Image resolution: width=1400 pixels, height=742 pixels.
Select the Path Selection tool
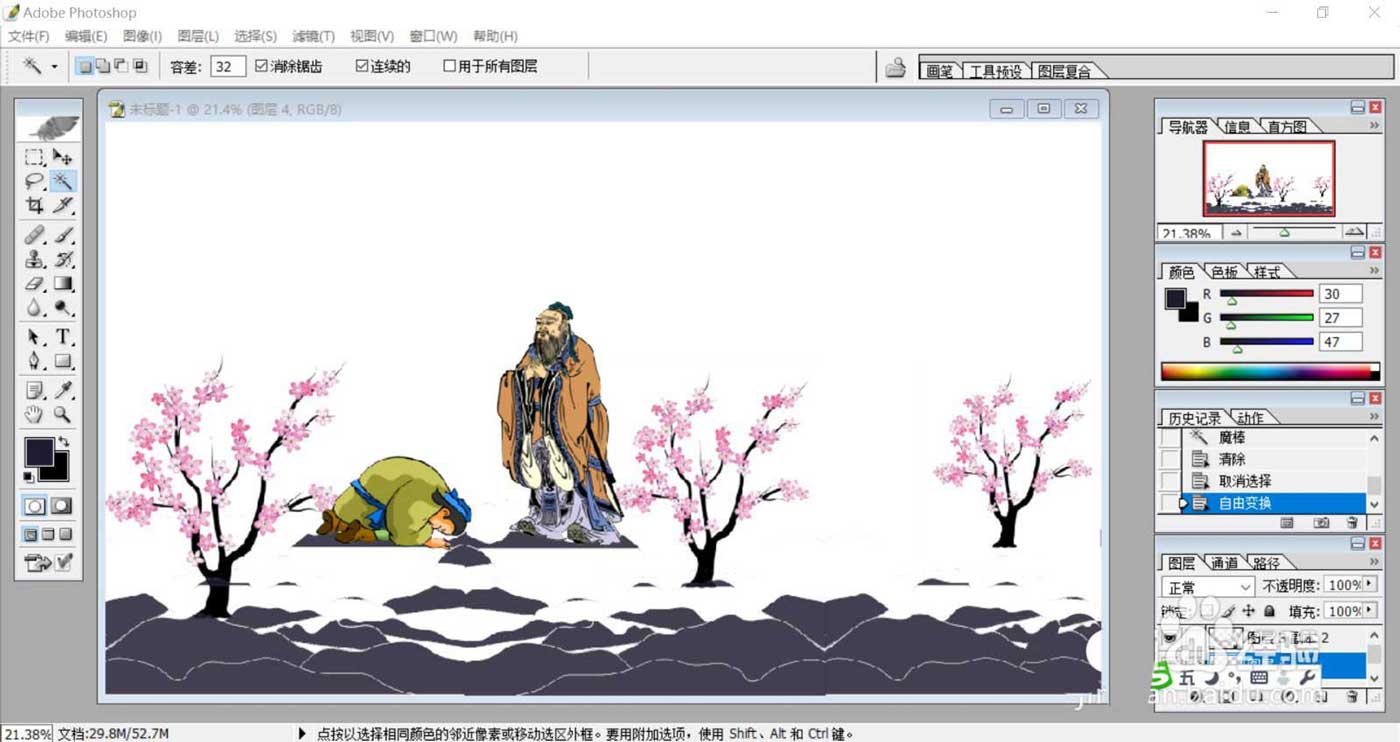click(x=34, y=337)
